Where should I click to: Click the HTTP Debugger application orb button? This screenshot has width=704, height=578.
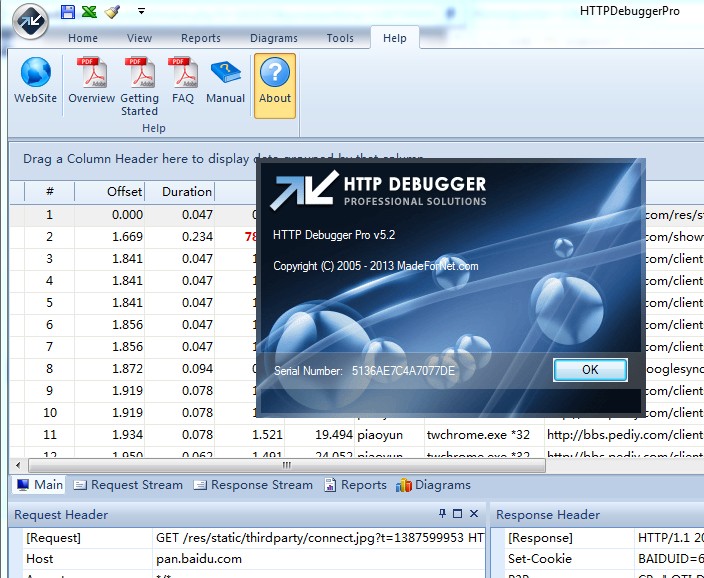(30, 21)
